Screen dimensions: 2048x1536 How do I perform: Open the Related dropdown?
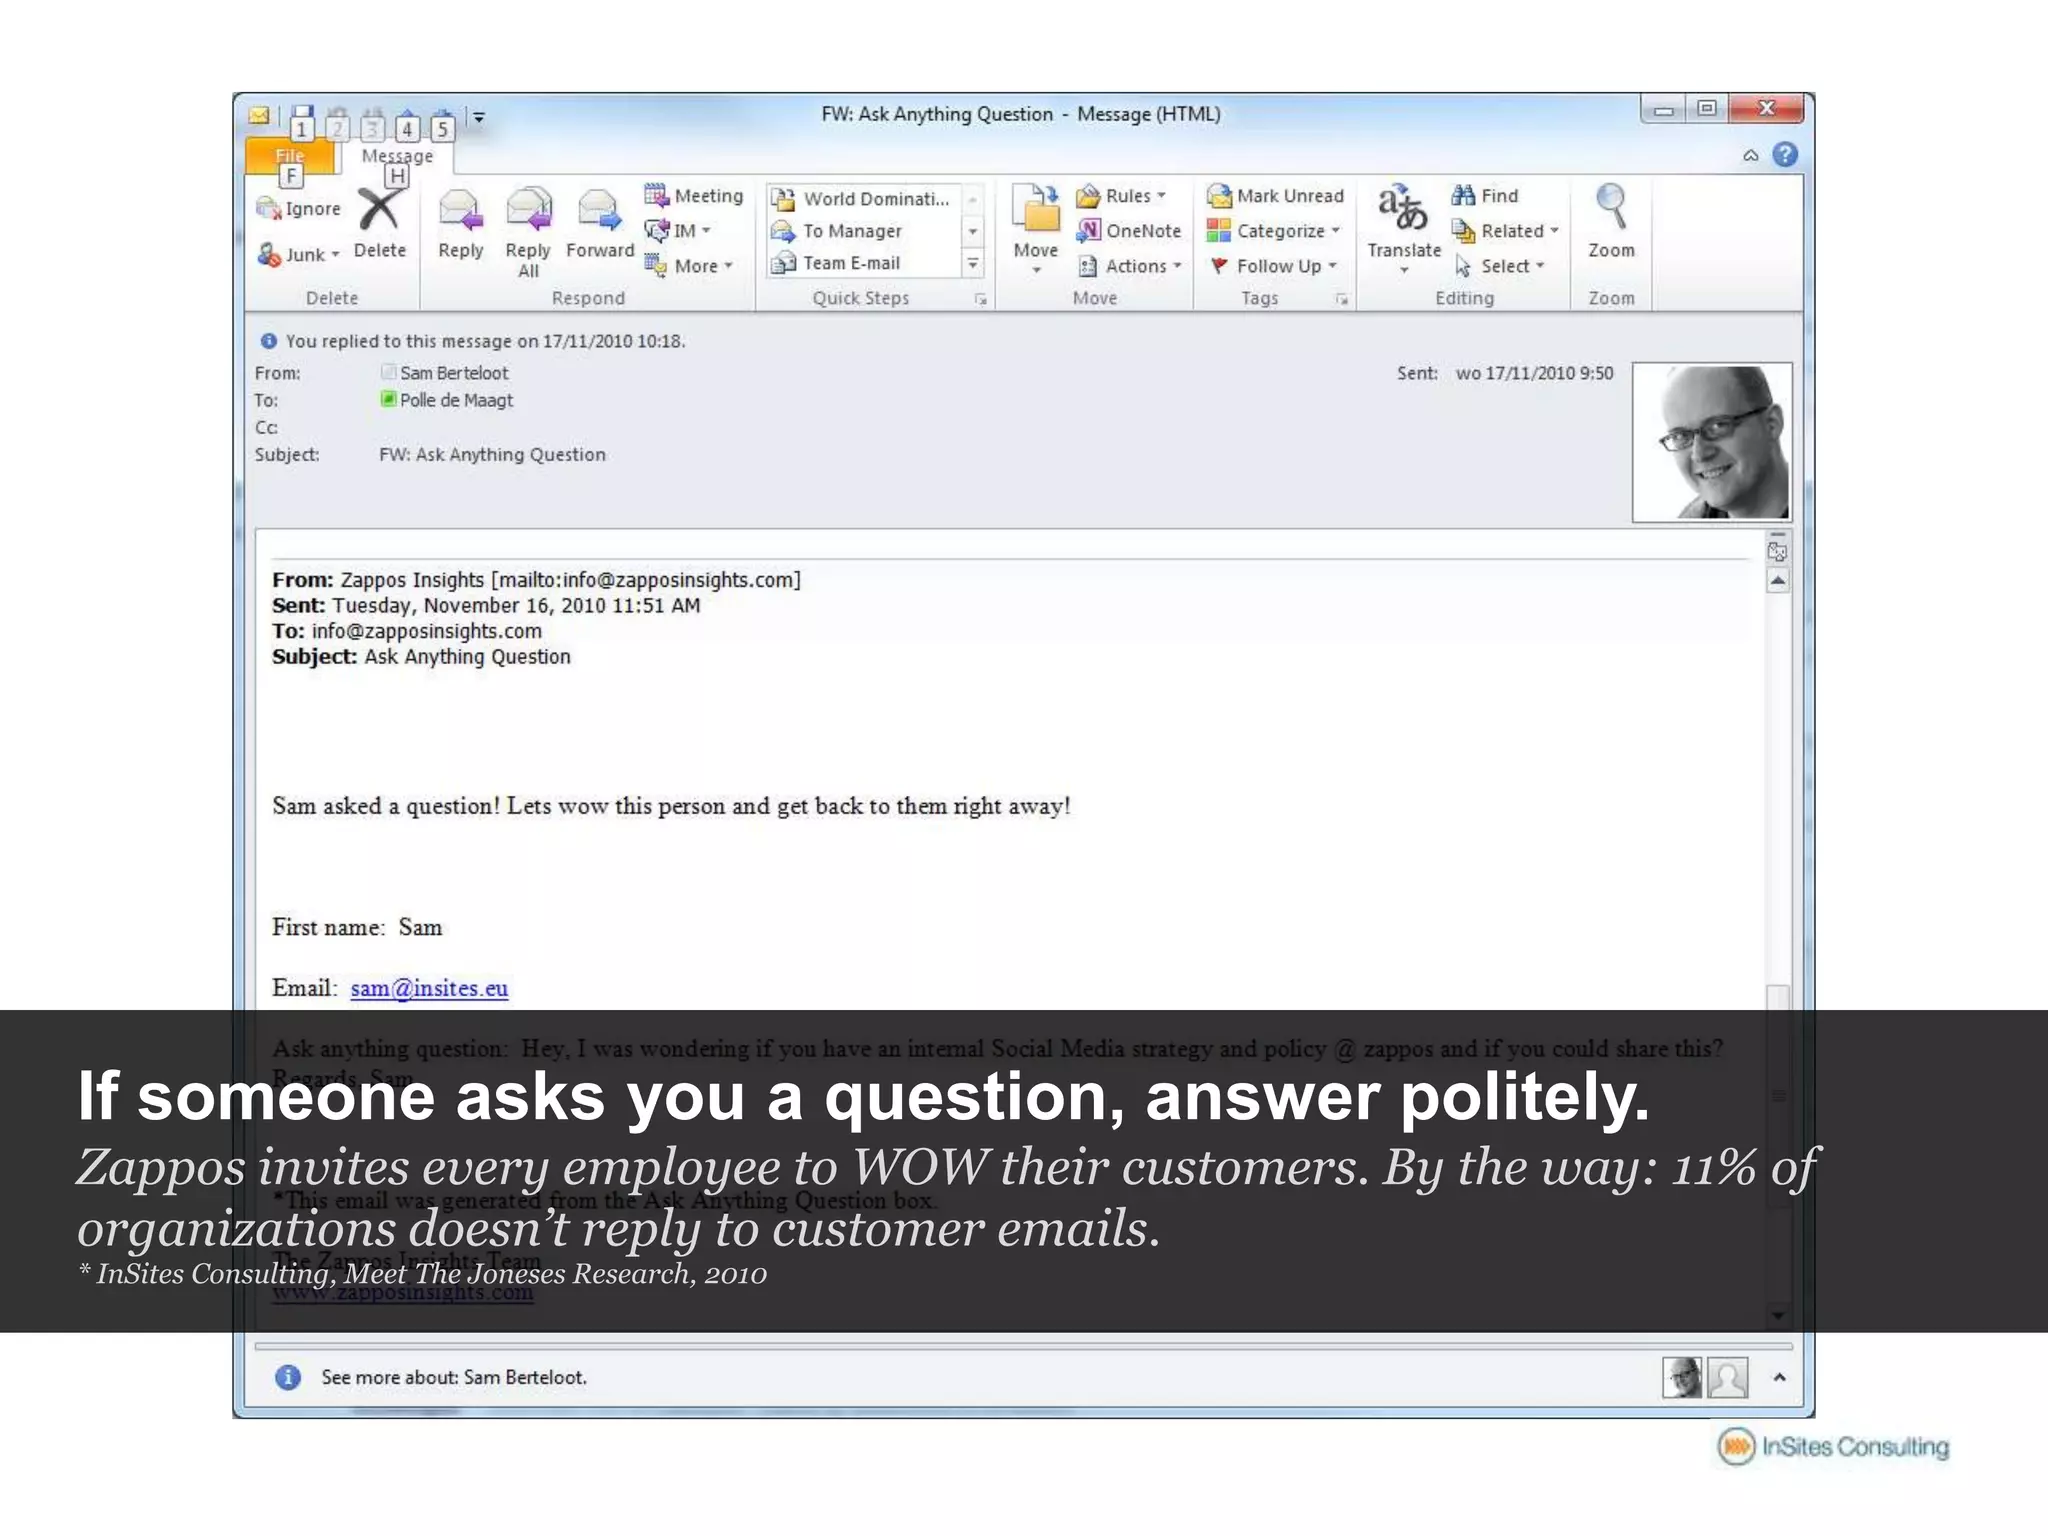coord(1505,230)
